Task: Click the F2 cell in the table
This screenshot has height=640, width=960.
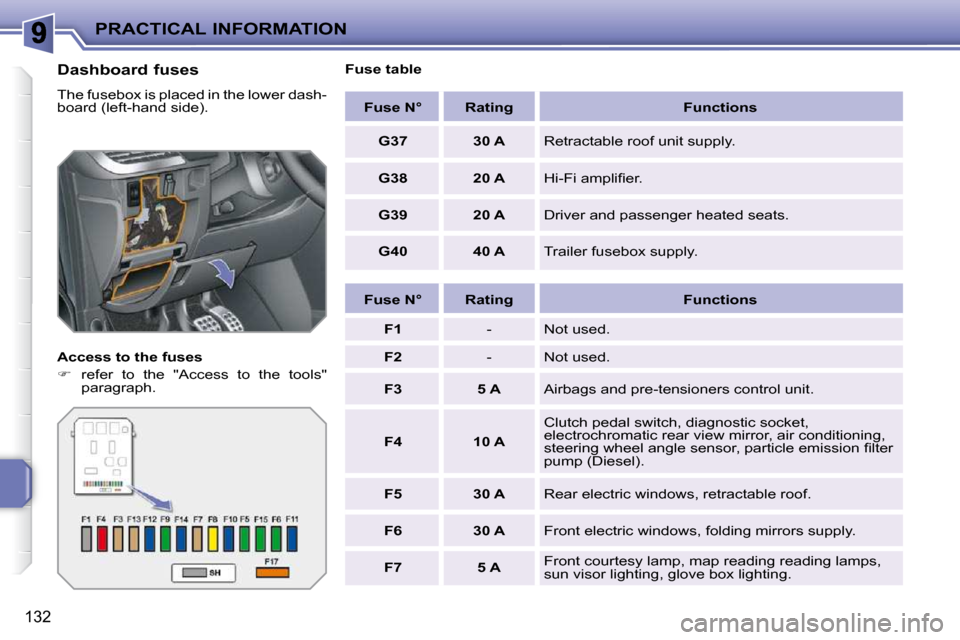Action: click(392, 357)
